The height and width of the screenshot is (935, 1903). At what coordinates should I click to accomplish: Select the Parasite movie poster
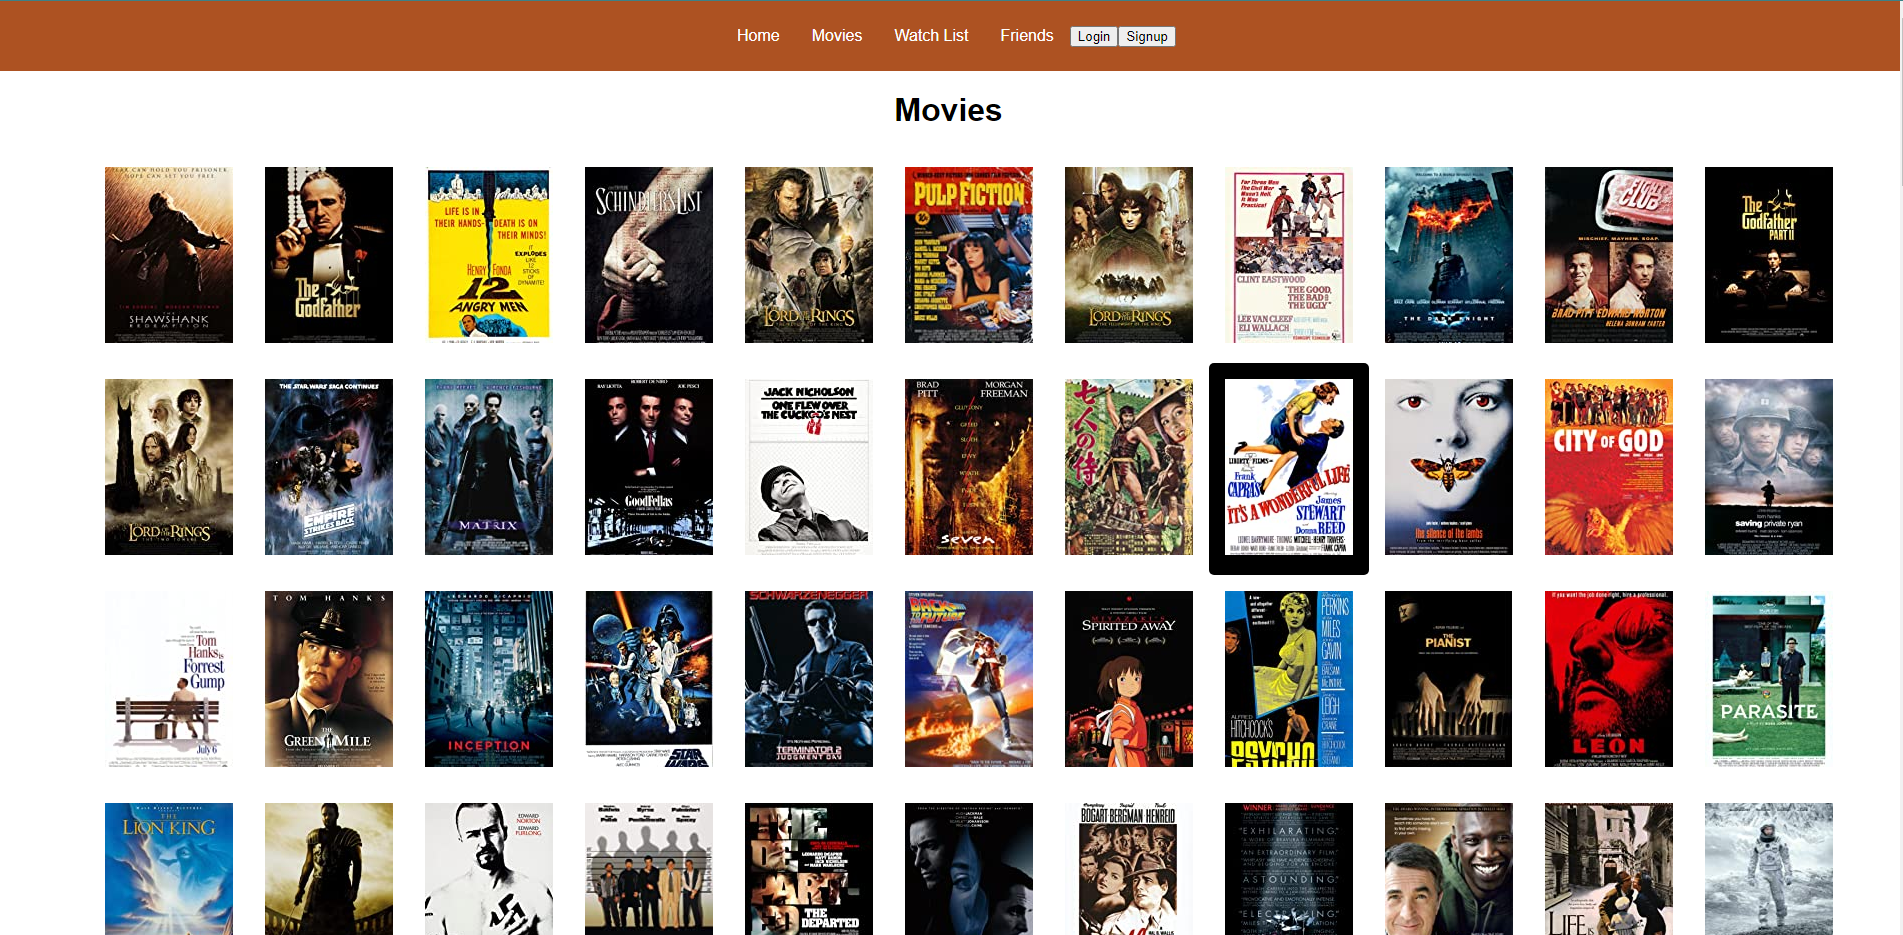point(1769,679)
